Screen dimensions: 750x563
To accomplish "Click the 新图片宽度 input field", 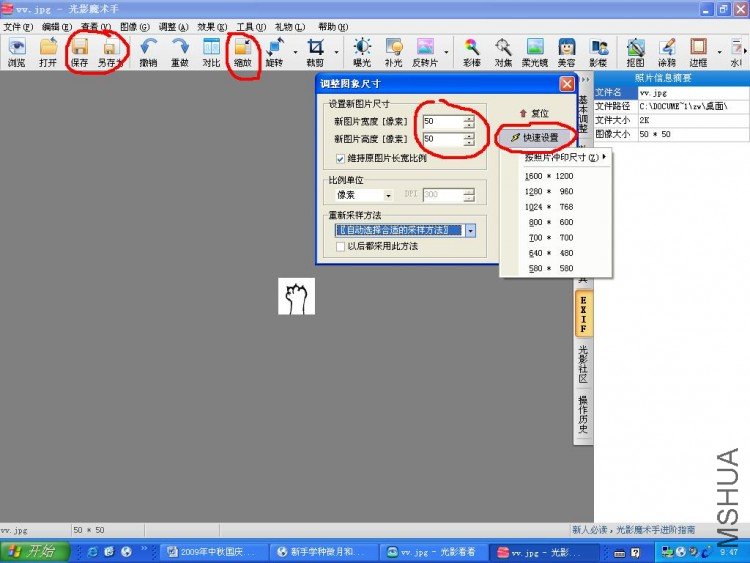I will coord(448,121).
